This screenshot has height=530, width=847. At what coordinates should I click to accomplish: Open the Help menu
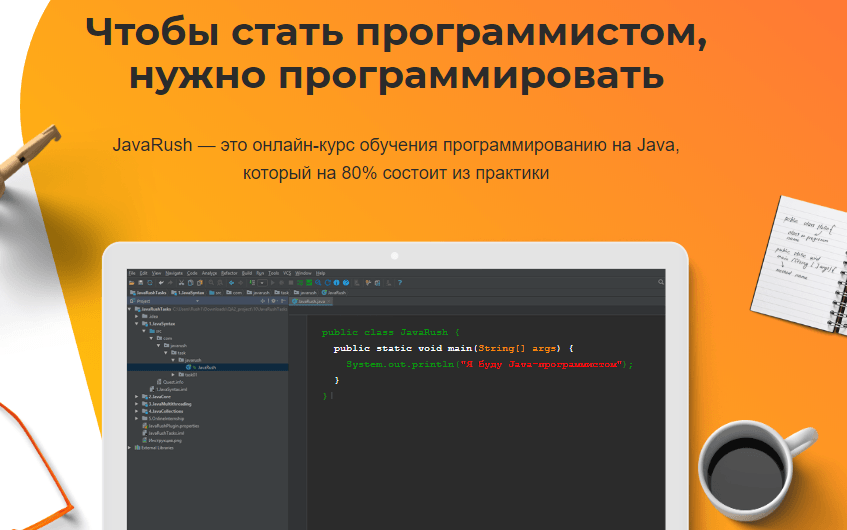coord(320,273)
